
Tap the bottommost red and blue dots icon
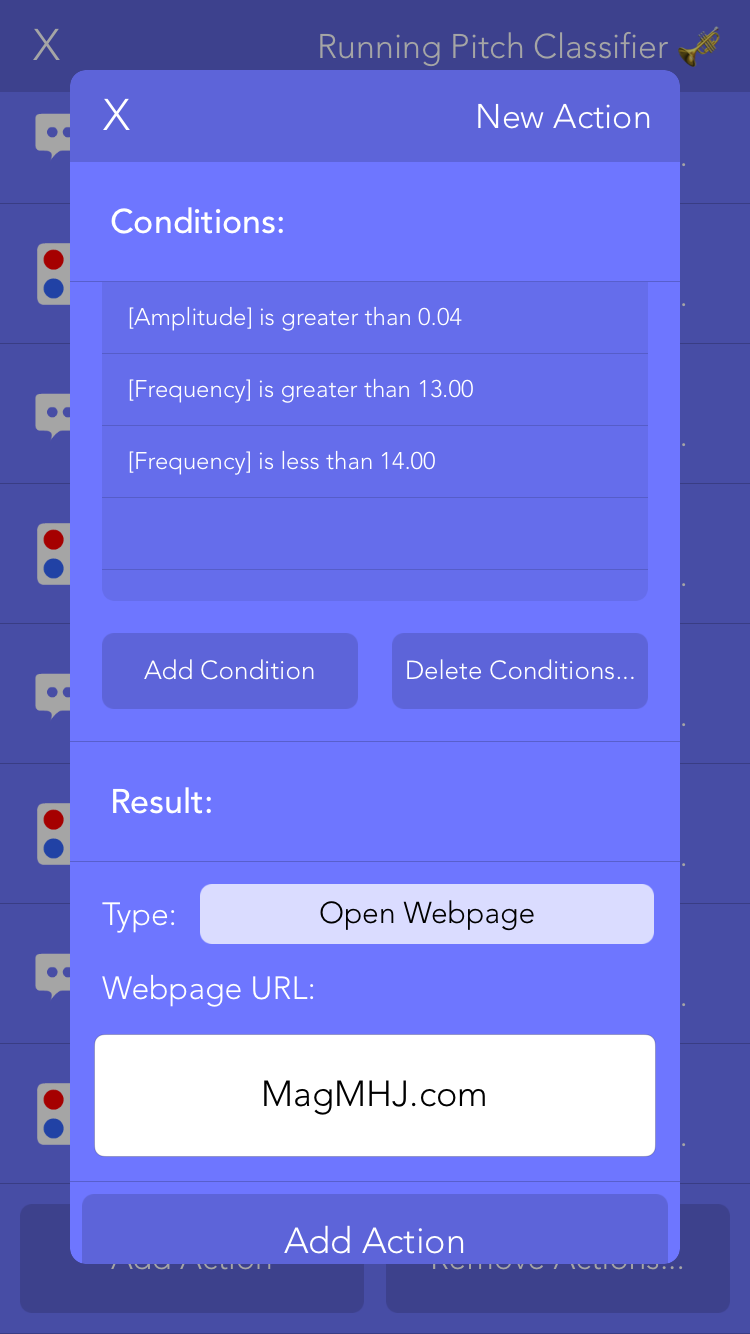(x=53, y=1114)
